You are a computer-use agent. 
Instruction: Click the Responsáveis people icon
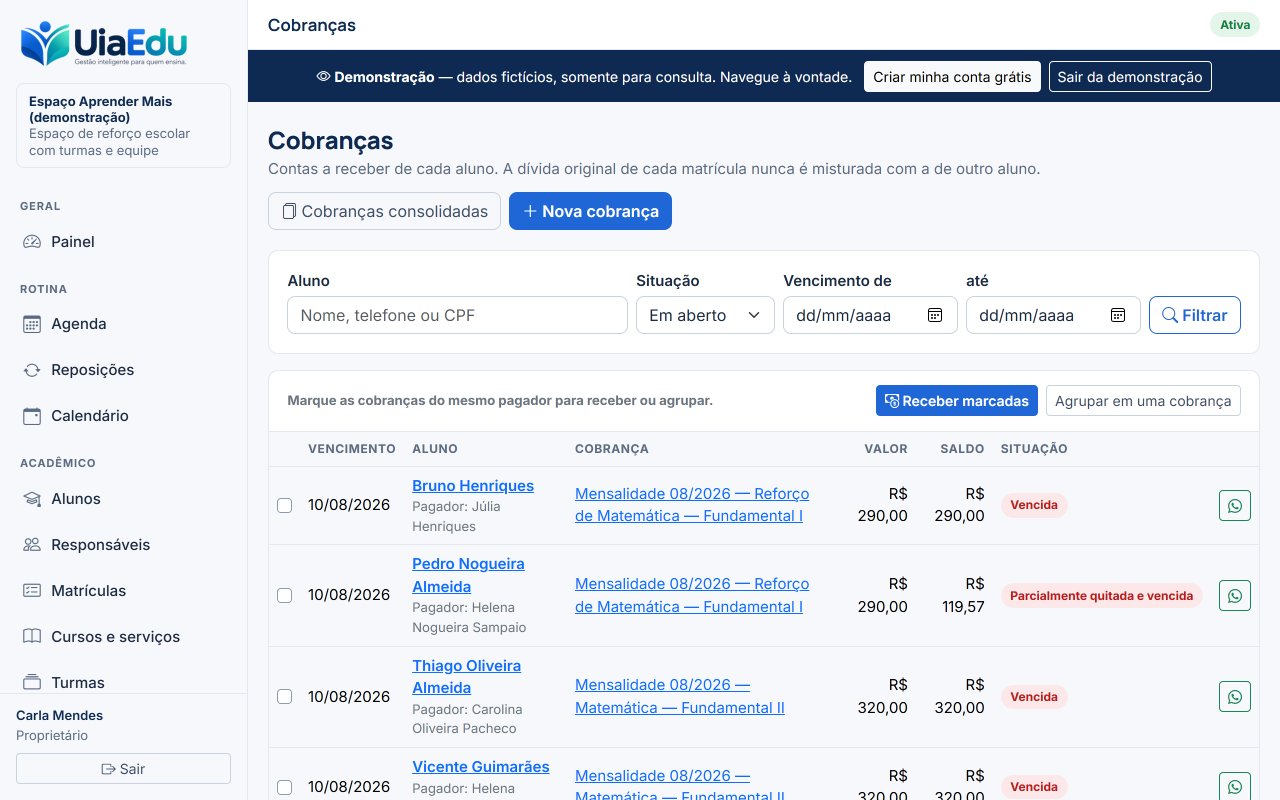[32, 545]
